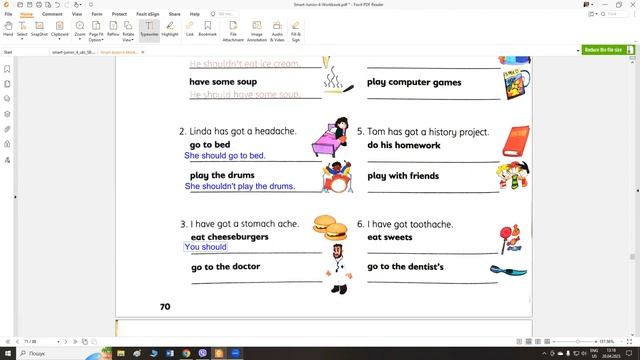640x360 pixels.
Task: Open the Windows Start menu
Action: (8, 353)
